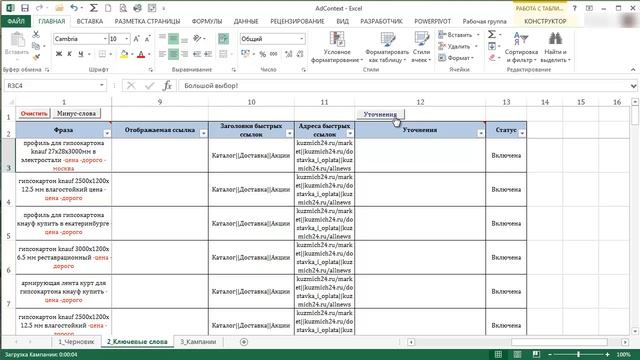Add a new sheet with plus button
The height and width of the screenshot is (360, 640).
point(244,342)
